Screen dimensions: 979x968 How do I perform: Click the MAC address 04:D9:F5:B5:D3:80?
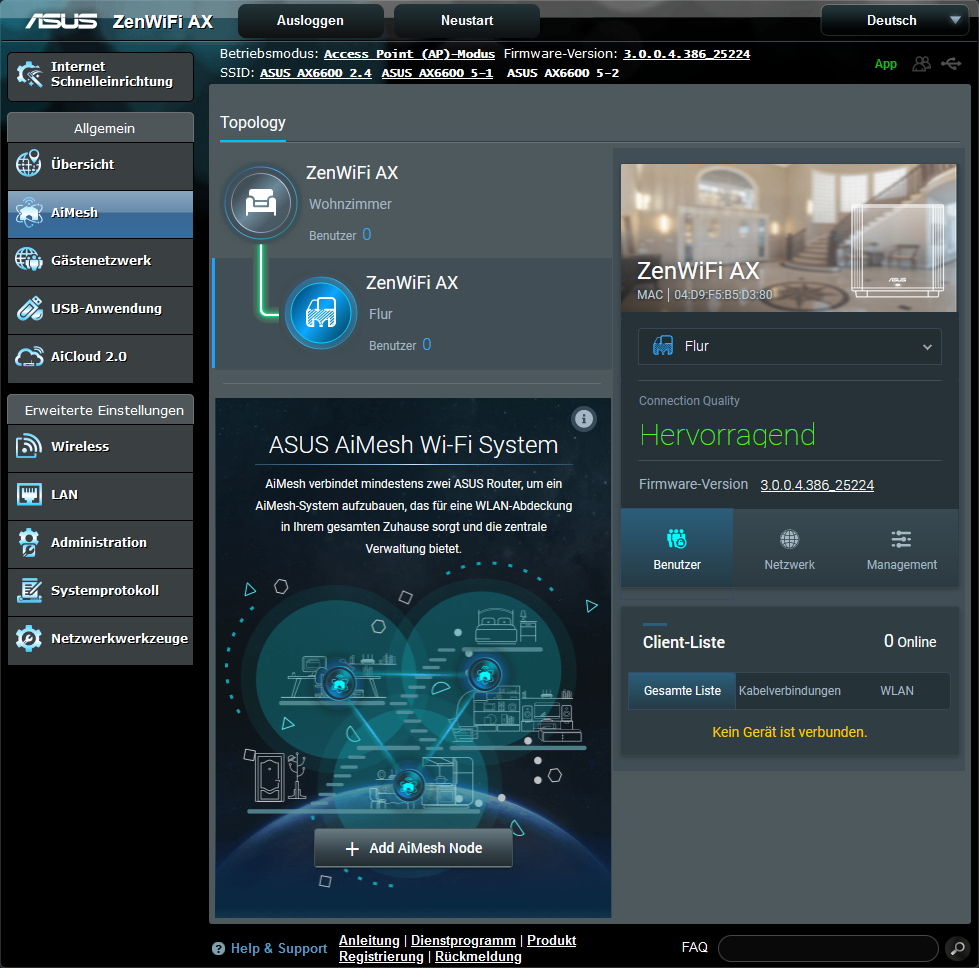722,294
